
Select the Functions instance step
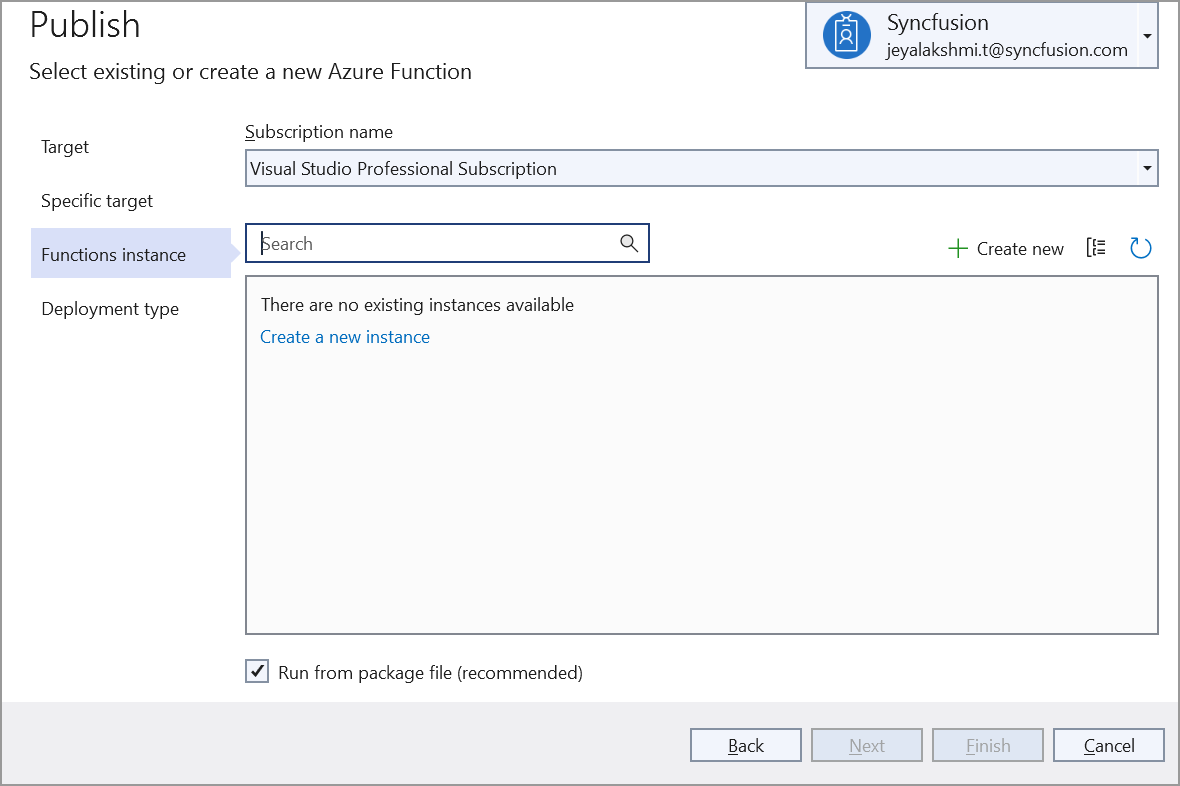113,254
